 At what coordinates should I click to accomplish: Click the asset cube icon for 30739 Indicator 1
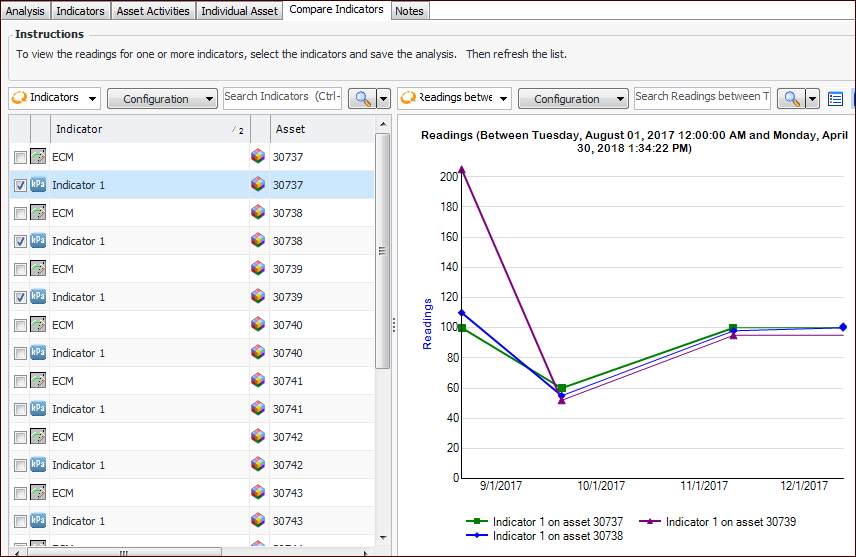(x=258, y=297)
